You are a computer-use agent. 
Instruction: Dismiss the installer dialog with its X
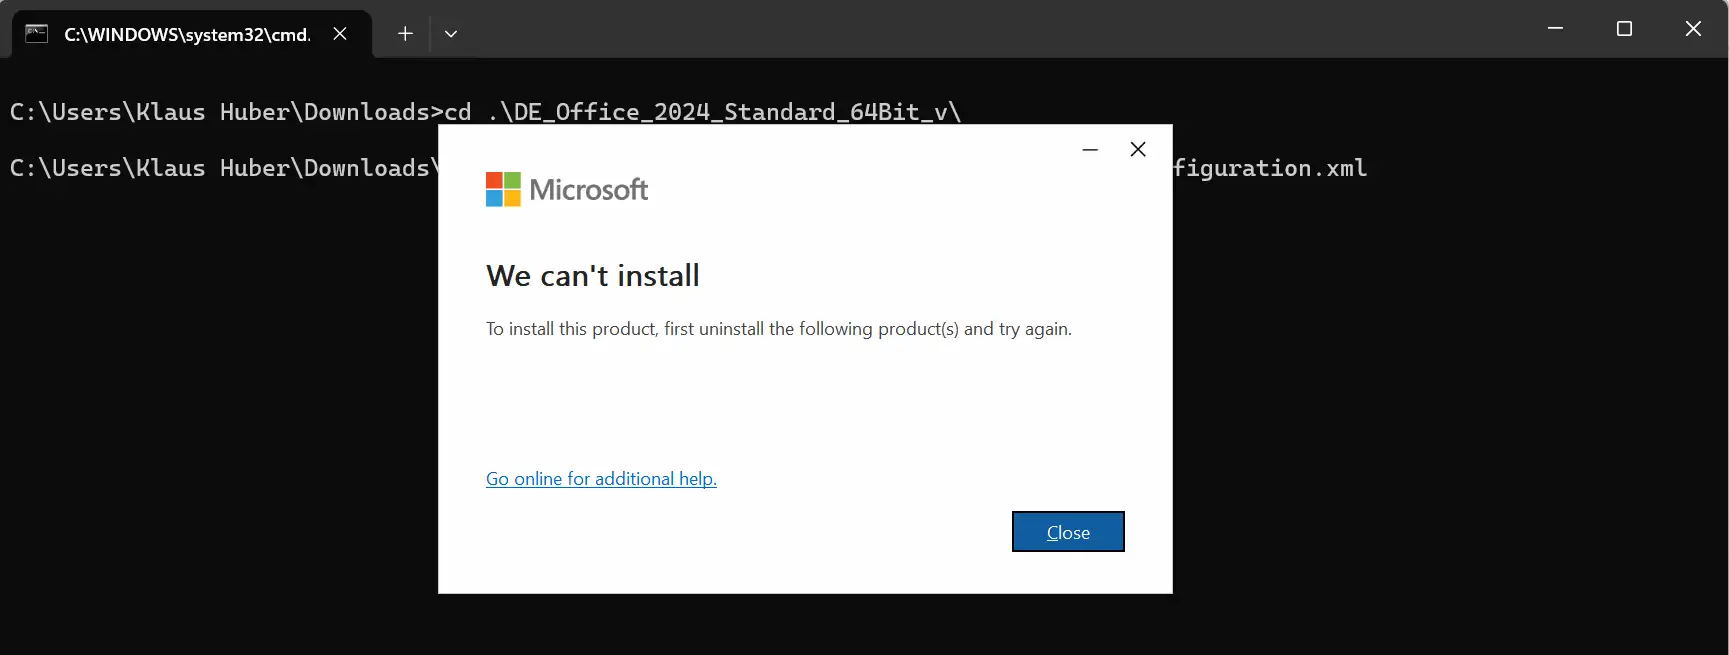tap(1138, 150)
